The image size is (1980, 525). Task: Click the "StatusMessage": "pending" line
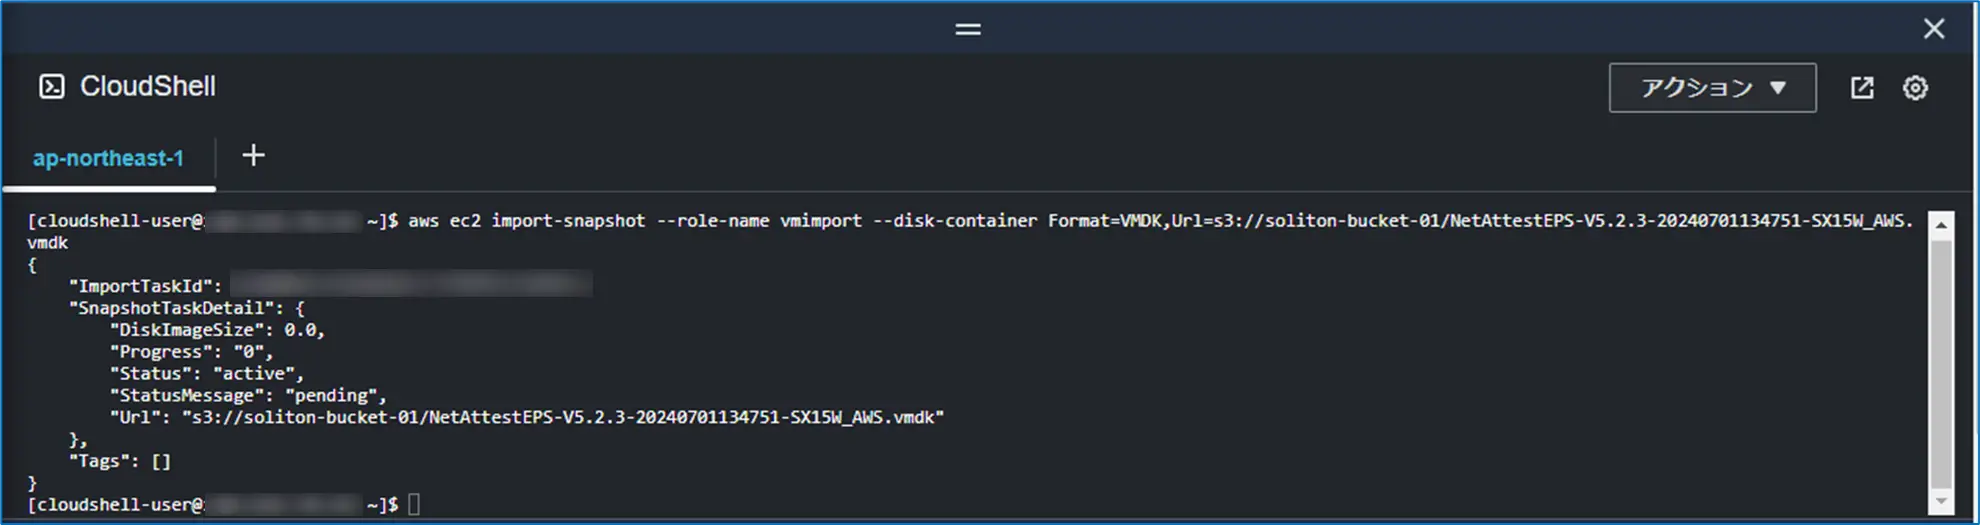pos(248,395)
